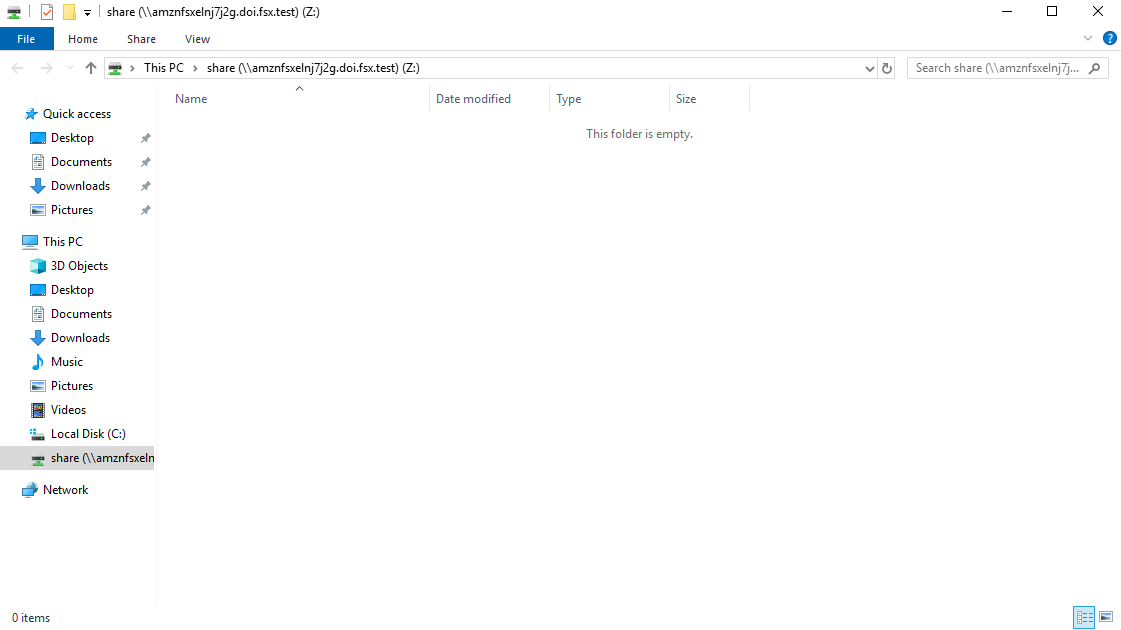Open the Music folder

(66, 362)
